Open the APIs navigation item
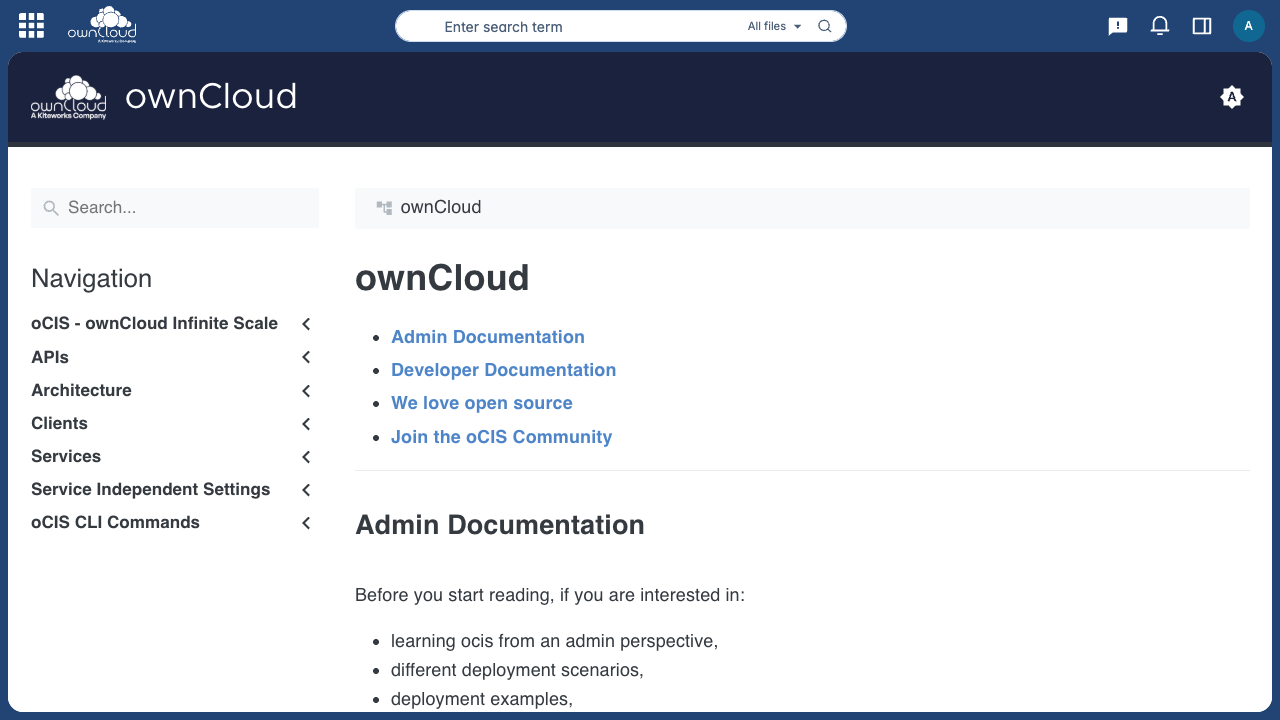This screenshot has width=1280, height=720. coord(50,357)
